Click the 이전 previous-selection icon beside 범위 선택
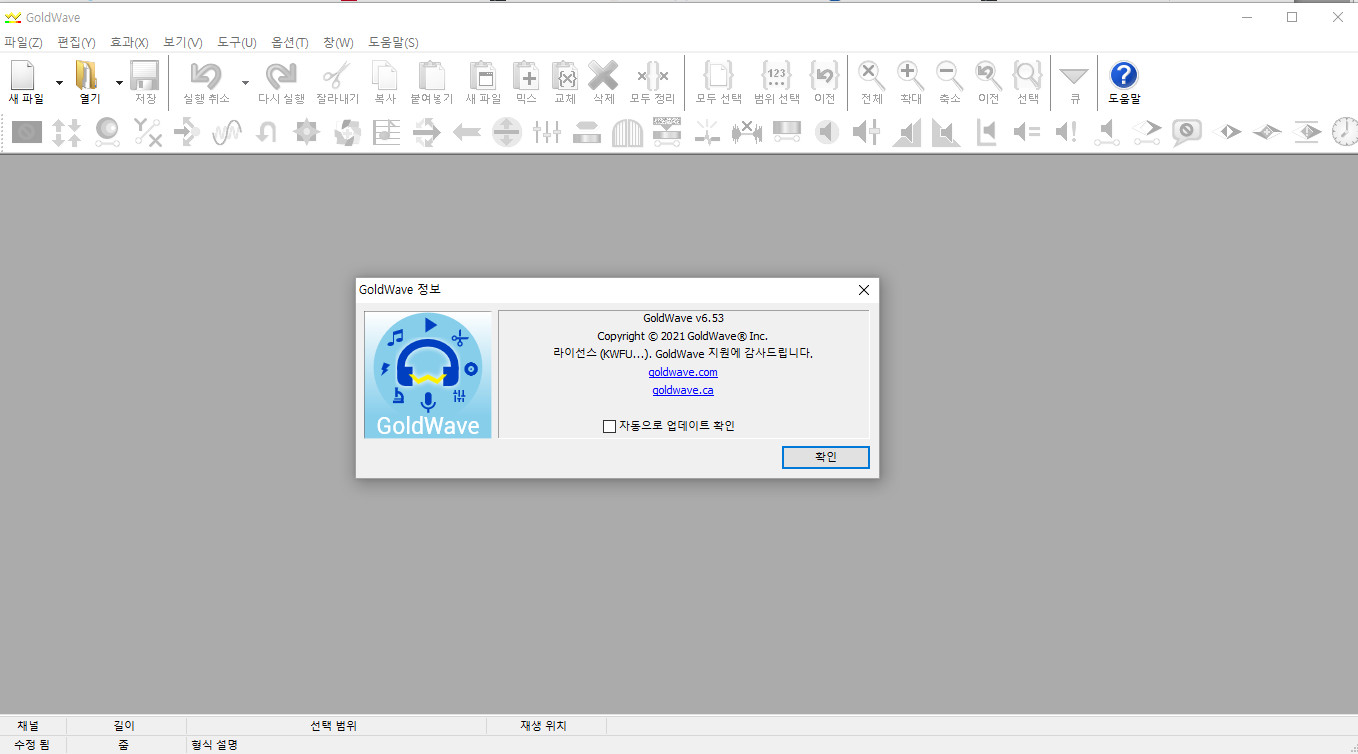This screenshot has height=754, width=1358. pos(824,75)
